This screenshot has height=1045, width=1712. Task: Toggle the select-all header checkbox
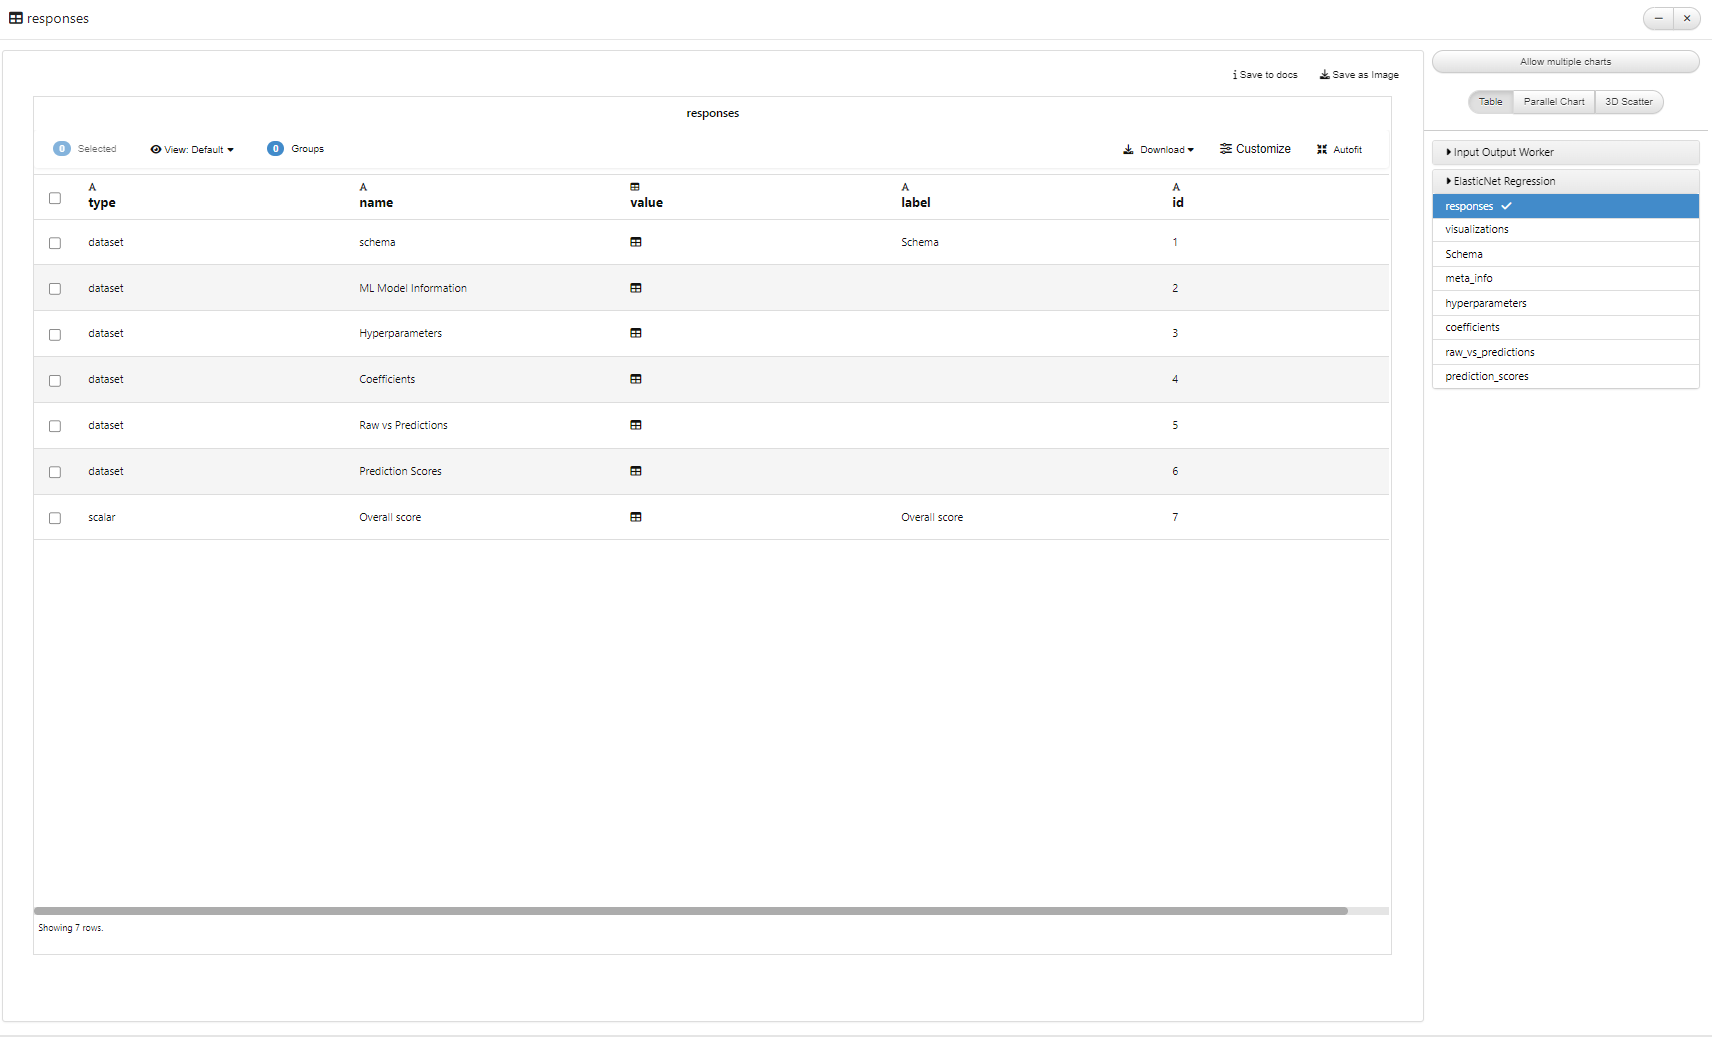click(55, 198)
